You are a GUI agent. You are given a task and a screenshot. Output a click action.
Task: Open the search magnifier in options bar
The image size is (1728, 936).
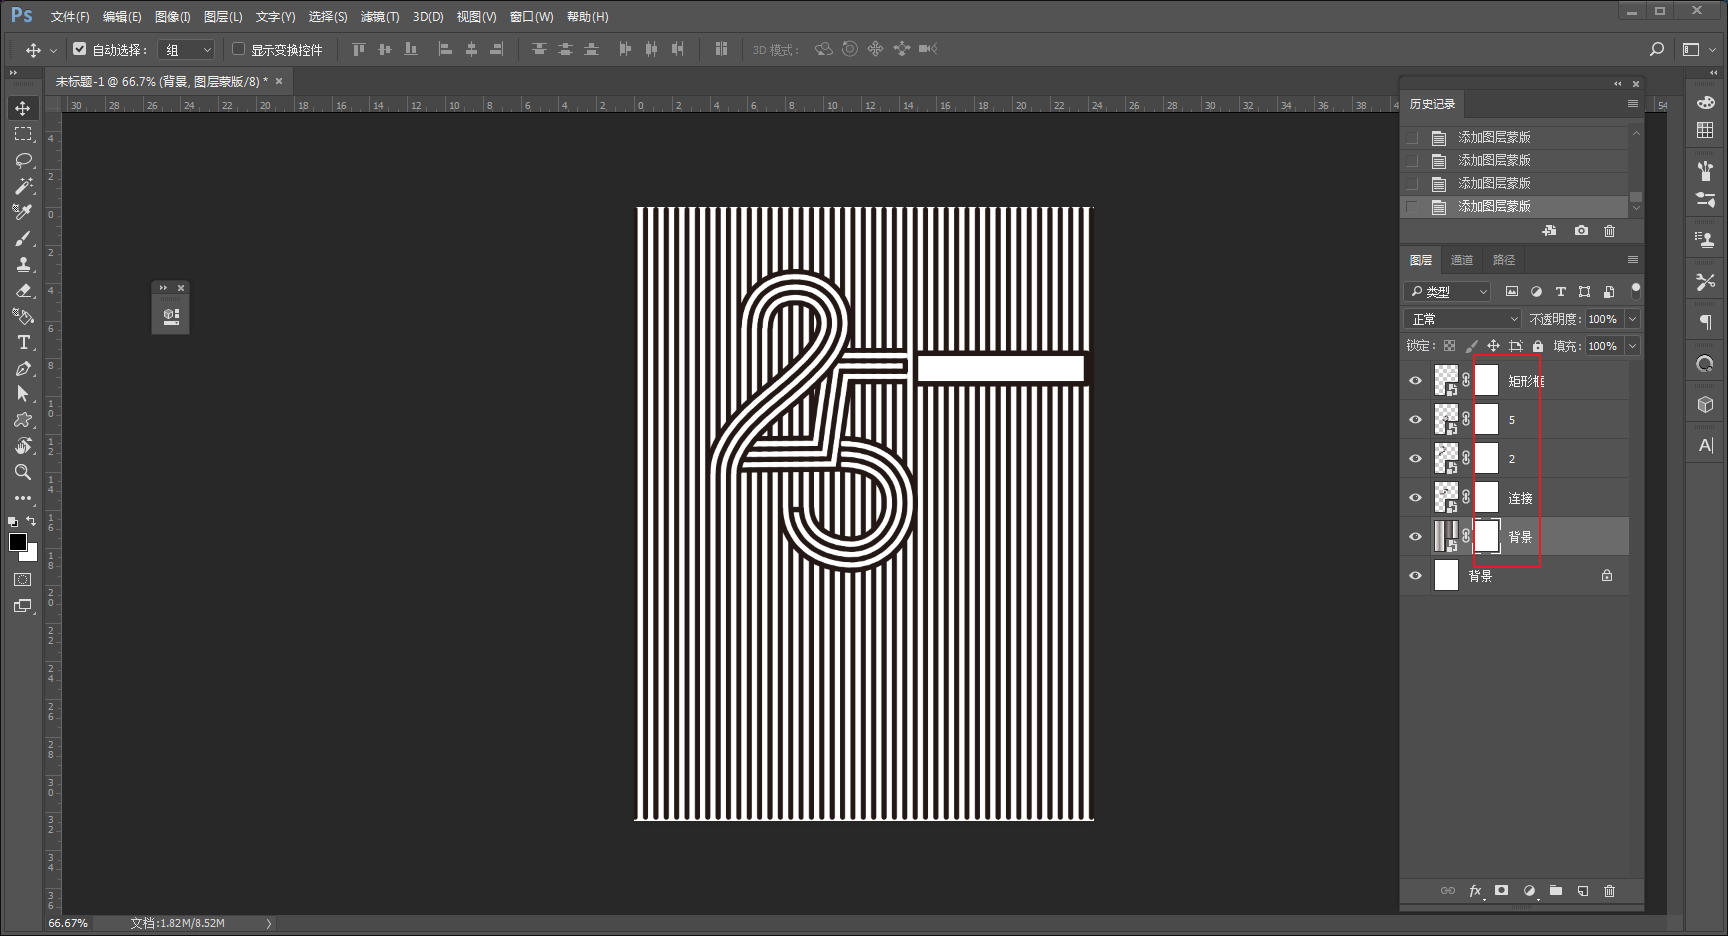[x=1657, y=49]
